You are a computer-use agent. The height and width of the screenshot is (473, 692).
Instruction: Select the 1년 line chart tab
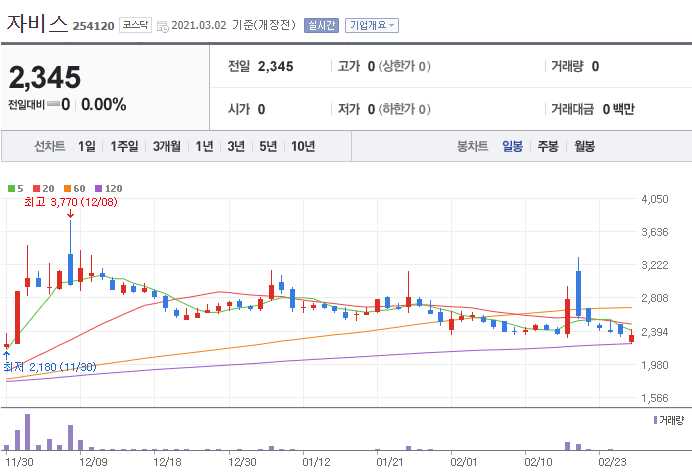point(204,146)
